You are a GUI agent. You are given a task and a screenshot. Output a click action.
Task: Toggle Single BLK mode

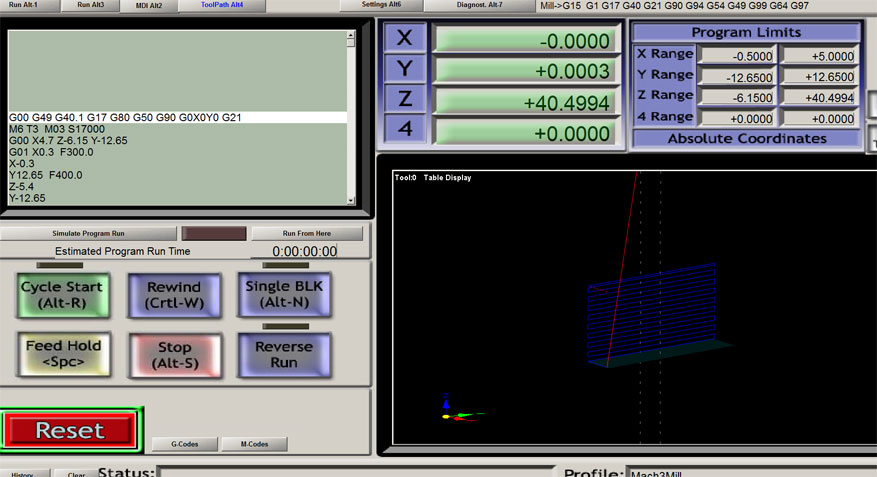click(x=284, y=294)
